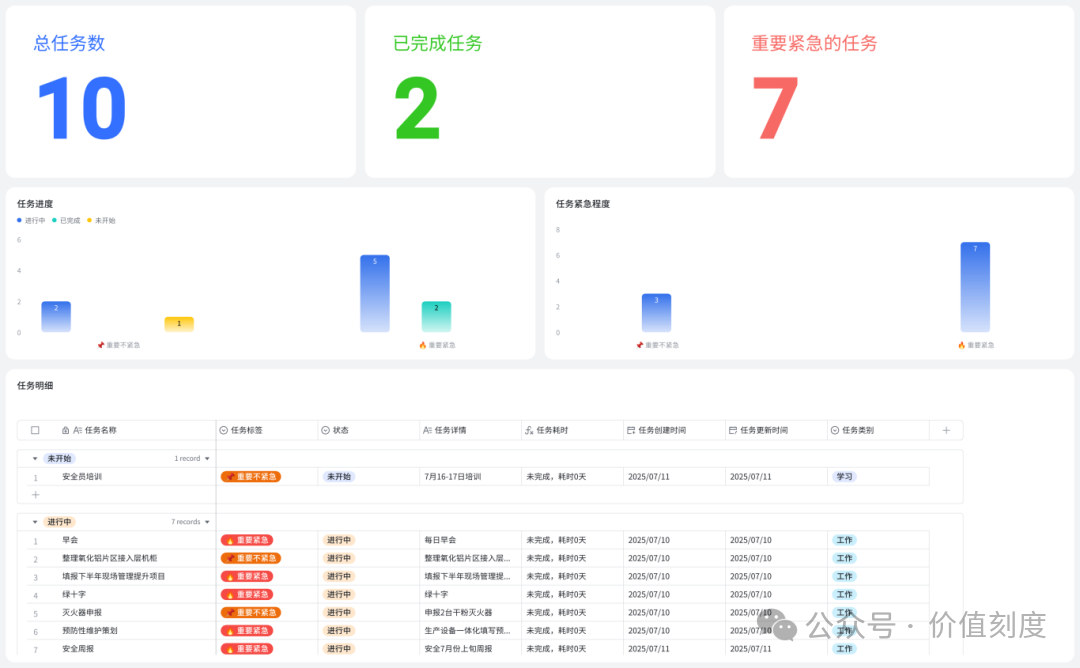This screenshot has height=668, width=1080.
Task: Click the single-select icon in 任务标签 header
Action: [223, 430]
